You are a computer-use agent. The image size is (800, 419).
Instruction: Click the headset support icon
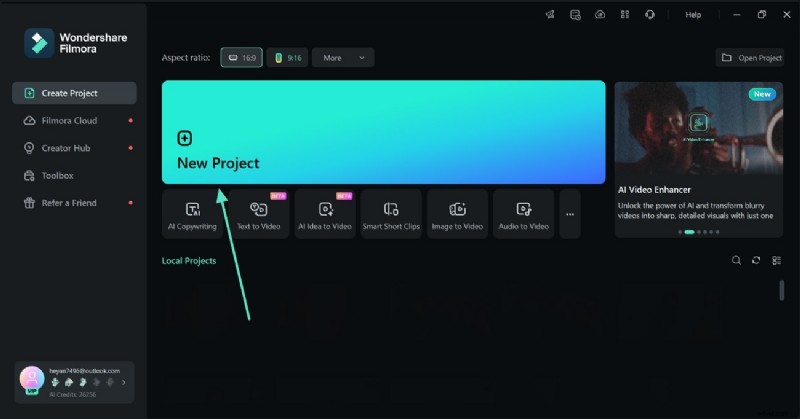(650, 15)
